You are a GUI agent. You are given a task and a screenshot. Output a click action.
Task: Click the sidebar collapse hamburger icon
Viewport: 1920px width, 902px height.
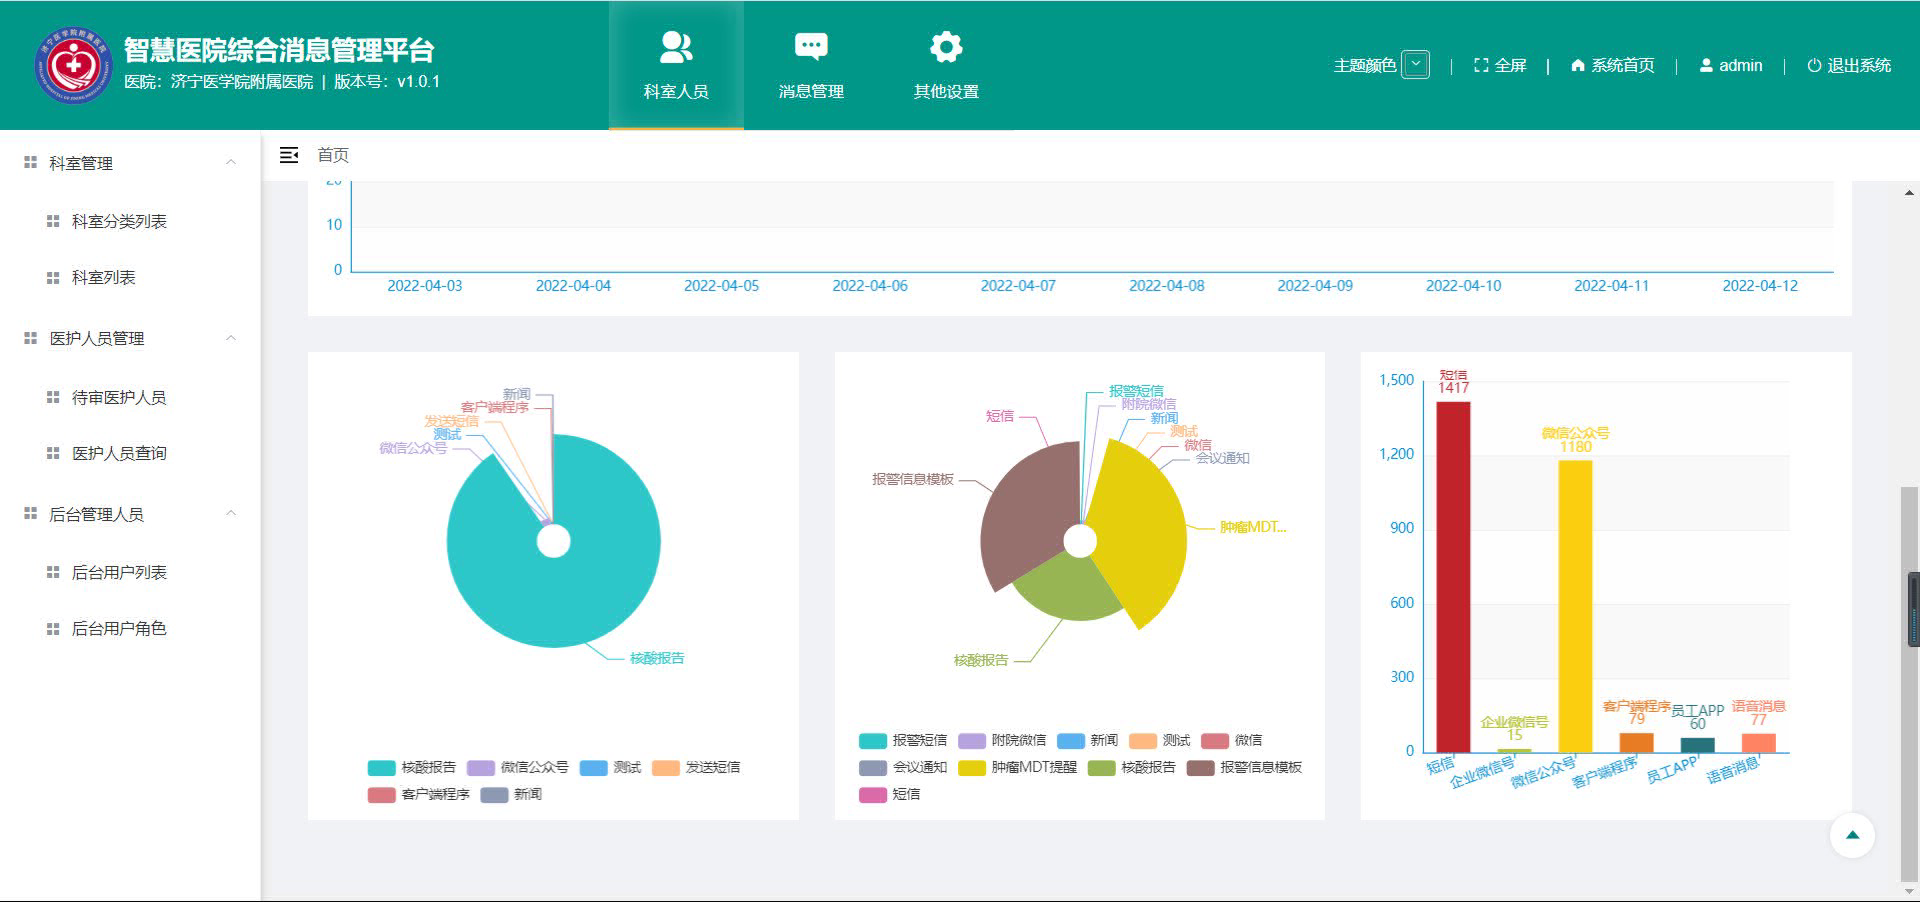click(289, 155)
